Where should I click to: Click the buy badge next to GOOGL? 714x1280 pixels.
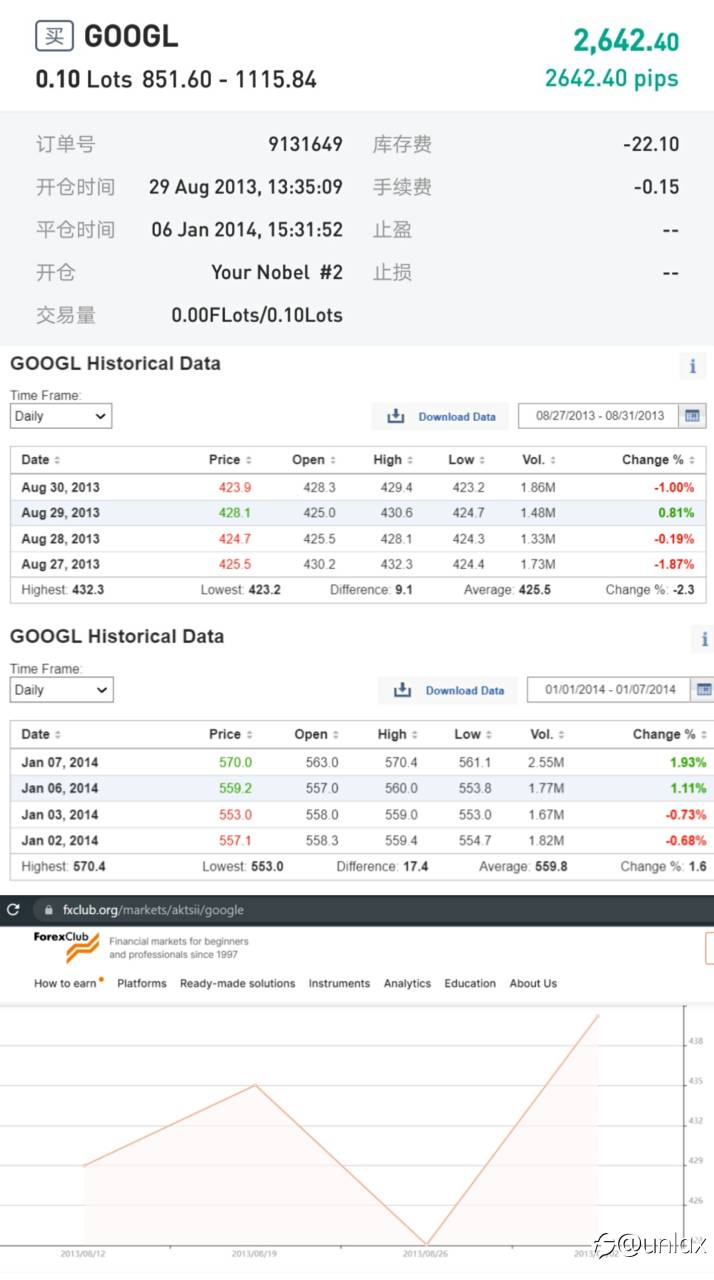54,37
